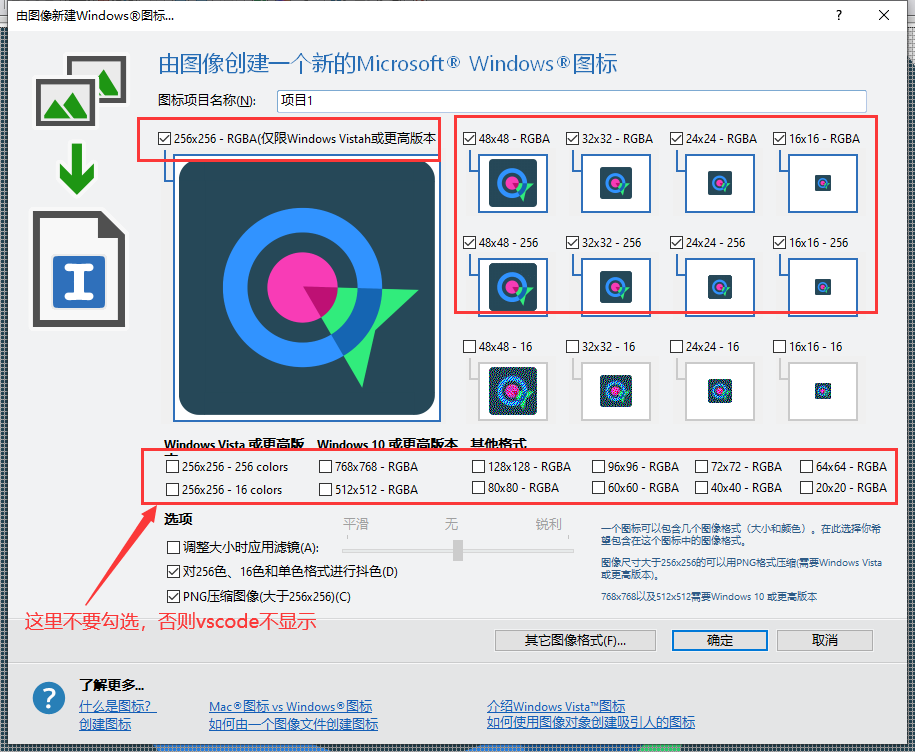Select the 32x32 RGBA icon preview
915x752 pixels.
click(x=616, y=183)
